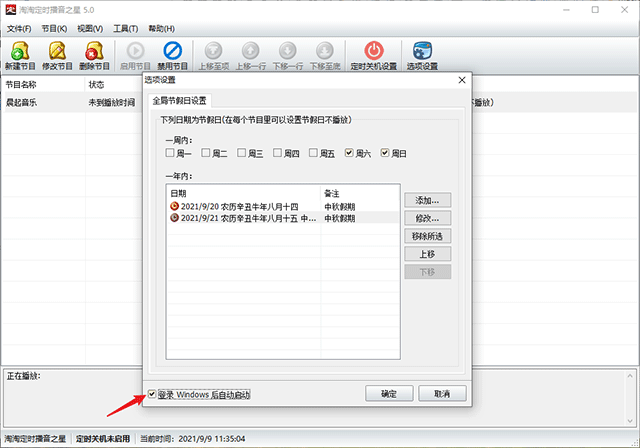Screen dimensions: 640x448
Task: Select the 全局节假日设置 tab
Action: (180, 100)
